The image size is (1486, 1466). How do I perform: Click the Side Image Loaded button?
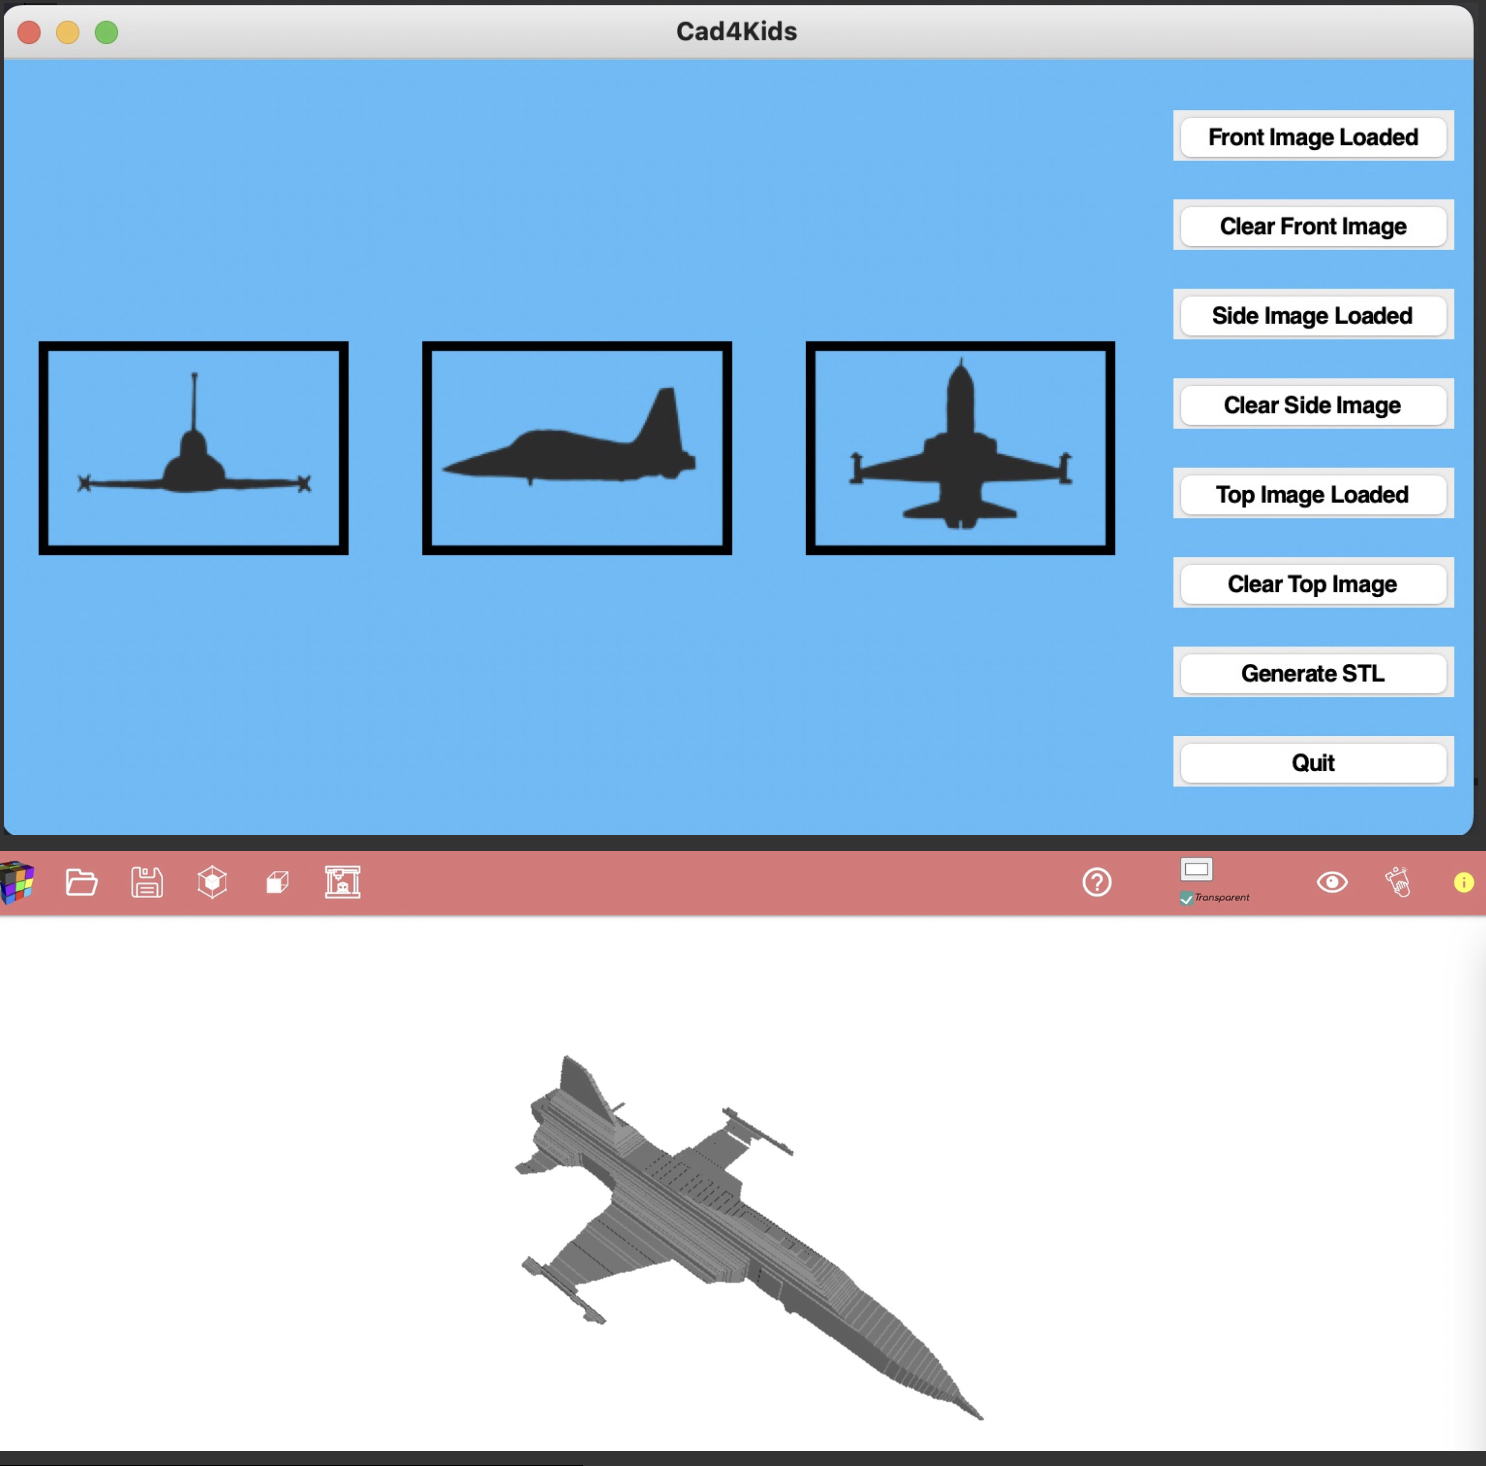tap(1312, 316)
